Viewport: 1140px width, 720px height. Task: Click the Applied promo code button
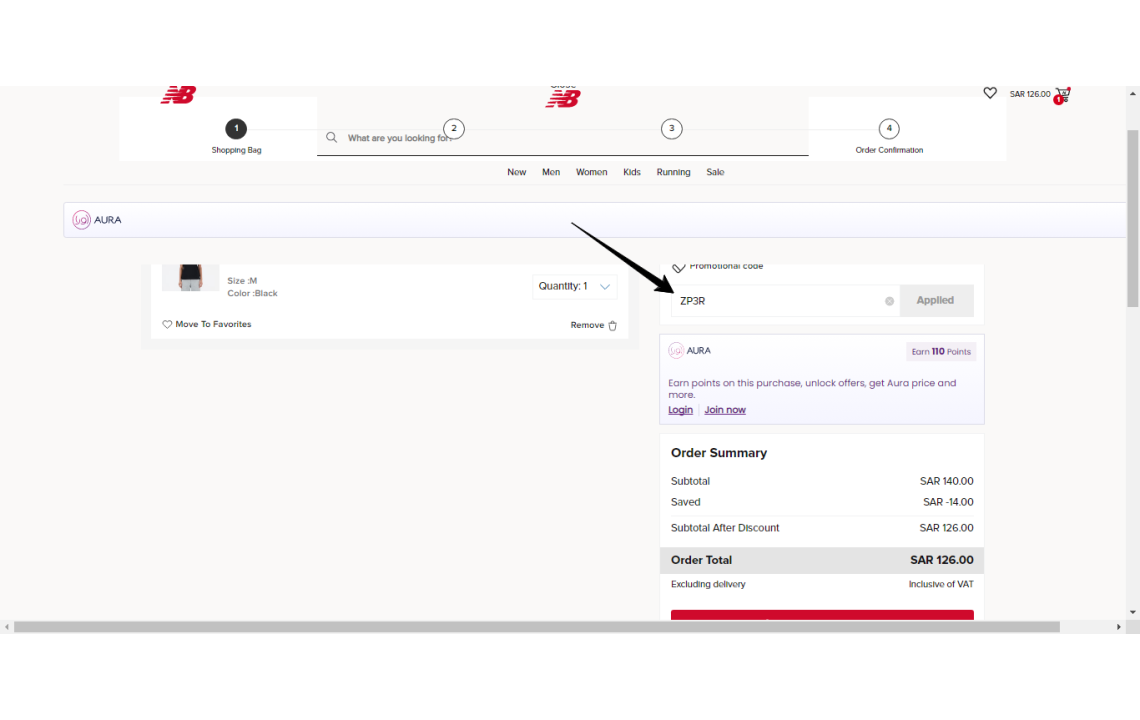(x=936, y=300)
